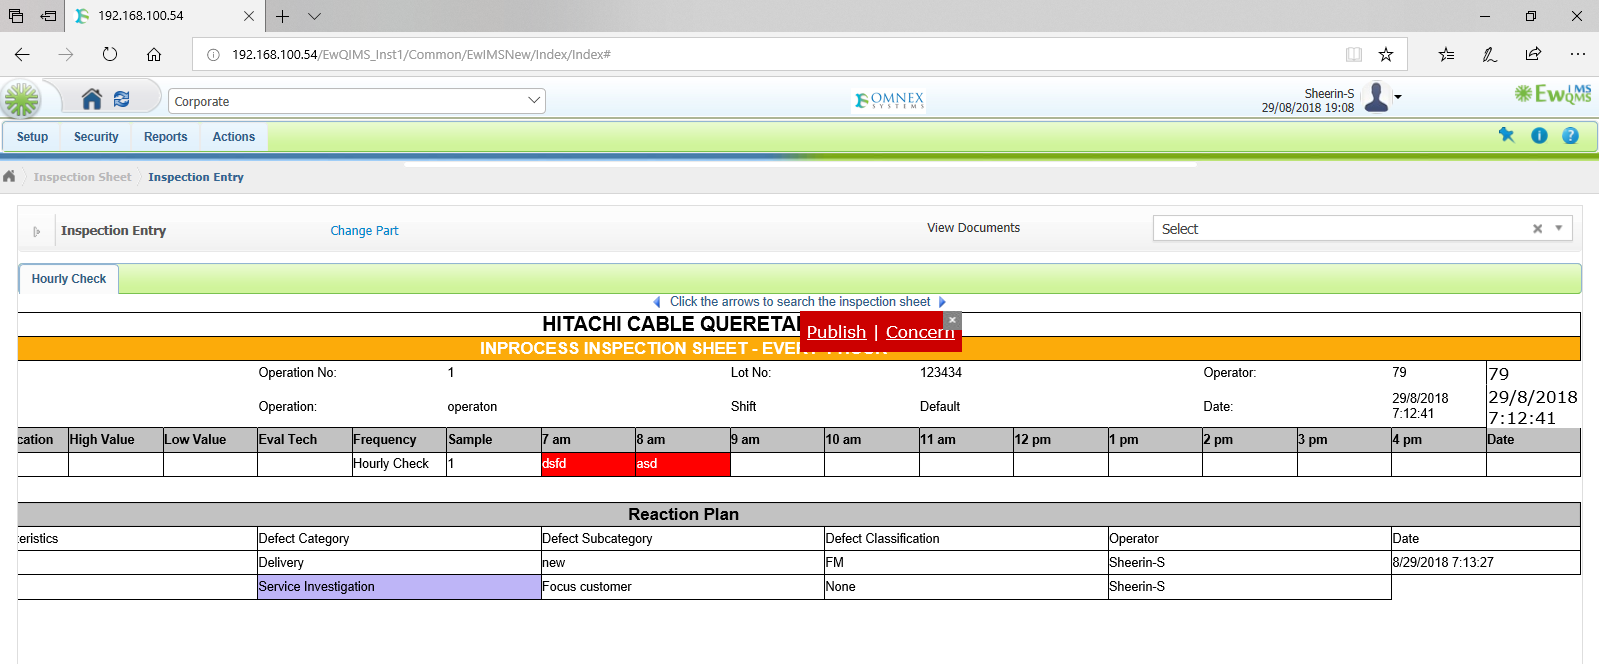Click the right arrow to search sheets

(x=942, y=302)
